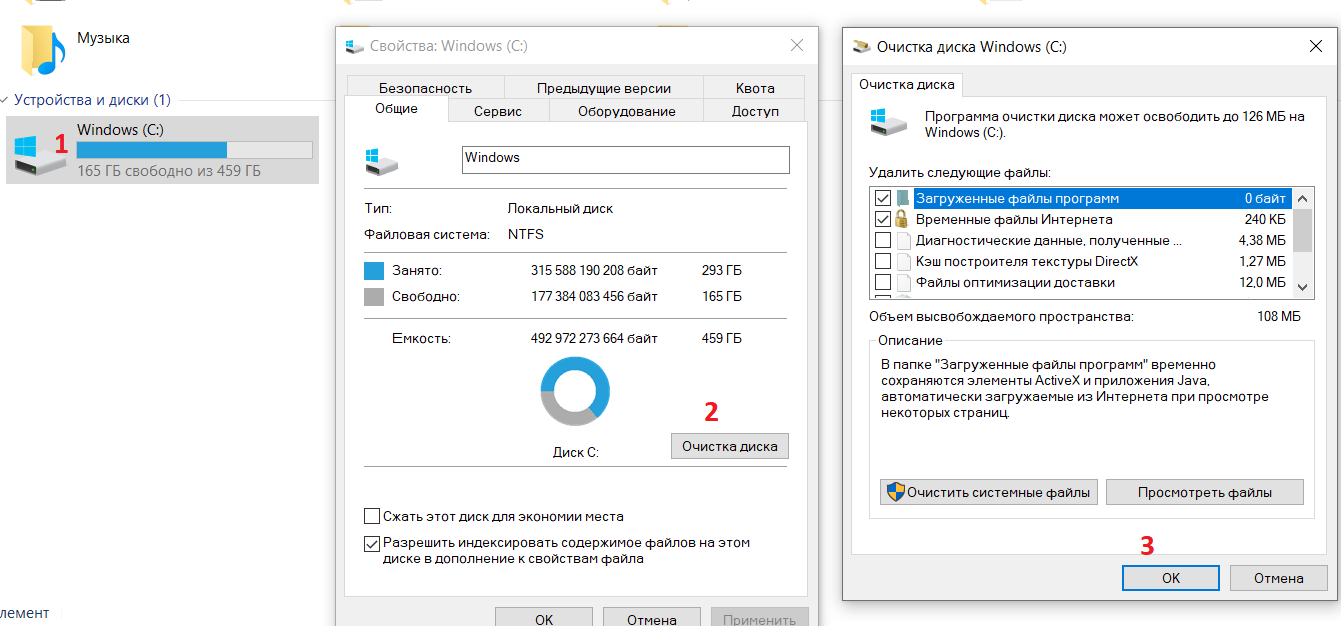Screen dimensions: 1341x626
Task: Click the "240 КБ" size value
Action: pyautogui.click(x=1265, y=219)
